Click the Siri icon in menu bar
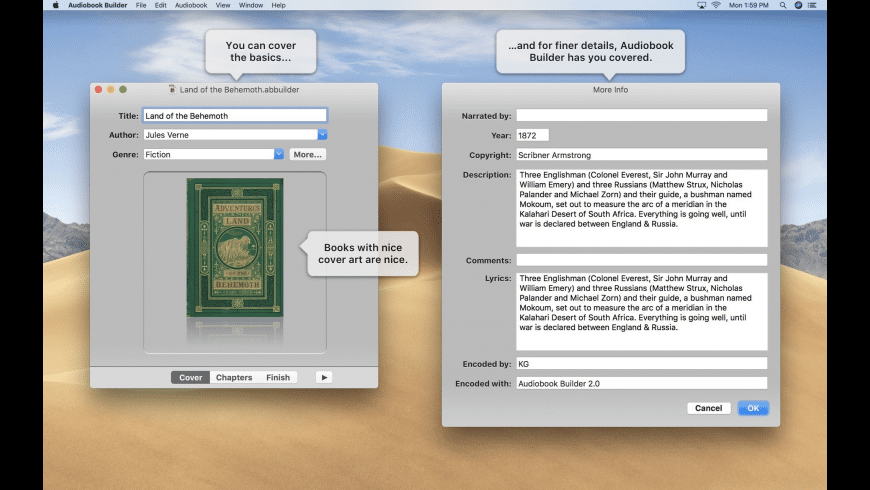 pos(798,5)
